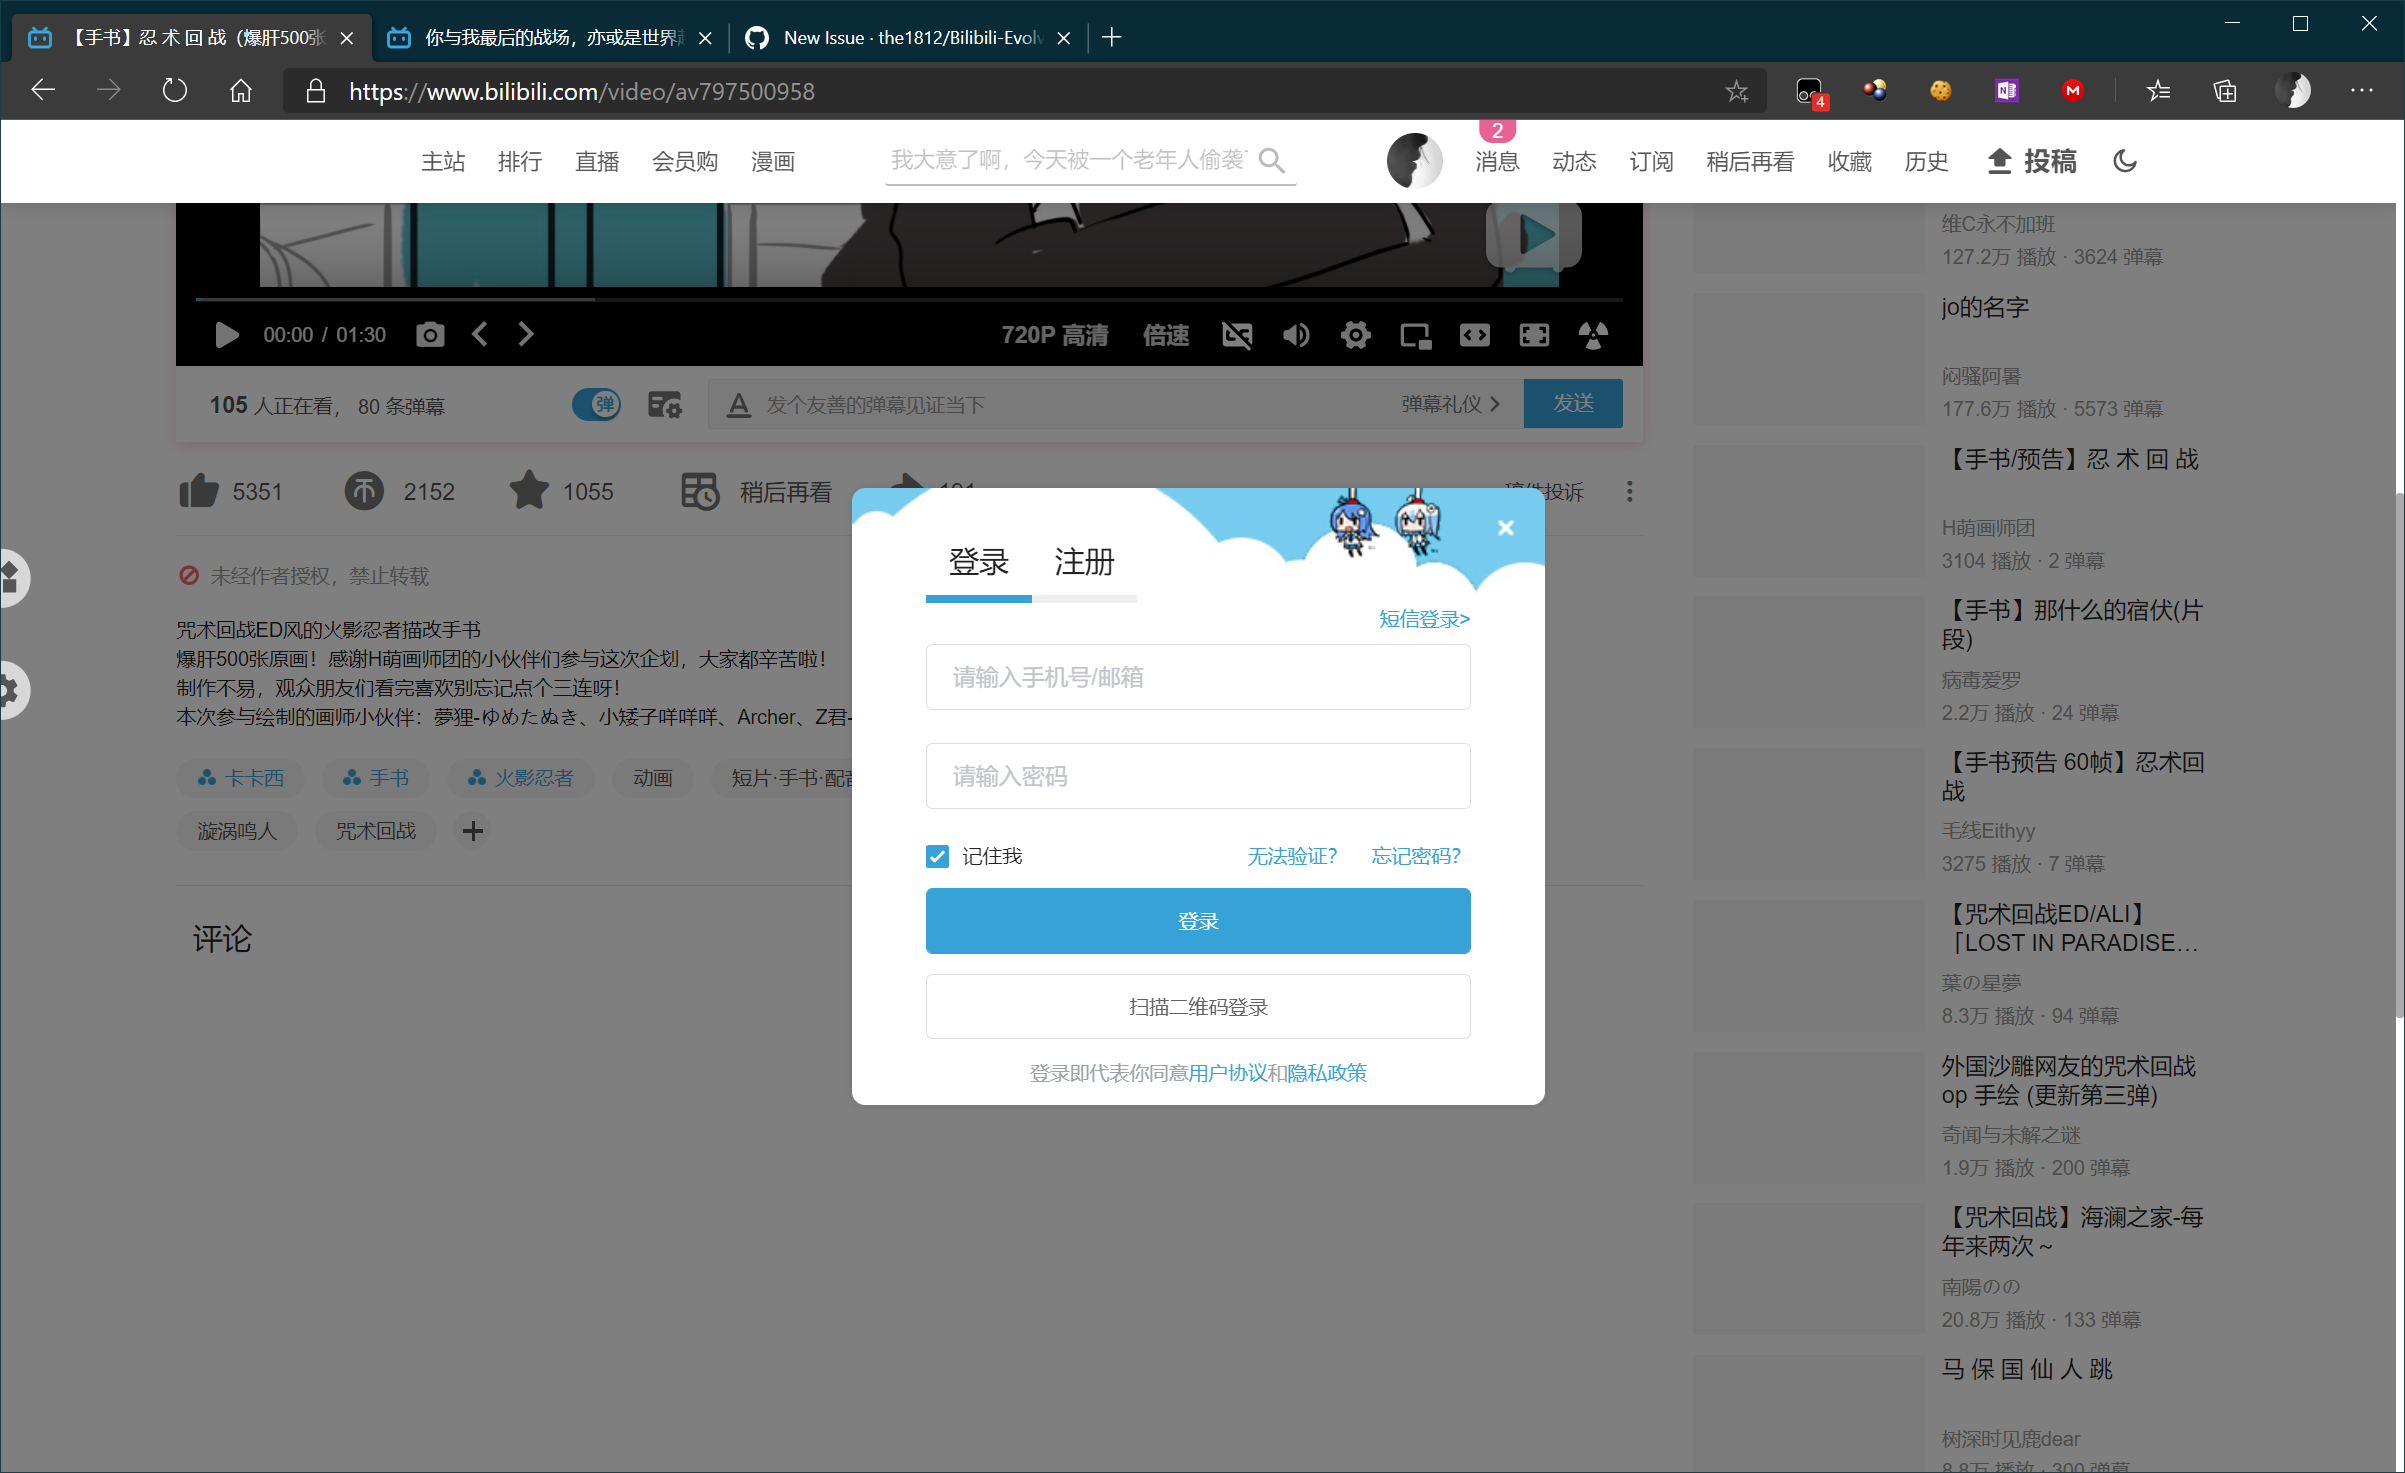Open 动态 in header
2405x1473 pixels.
[x=1574, y=161]
